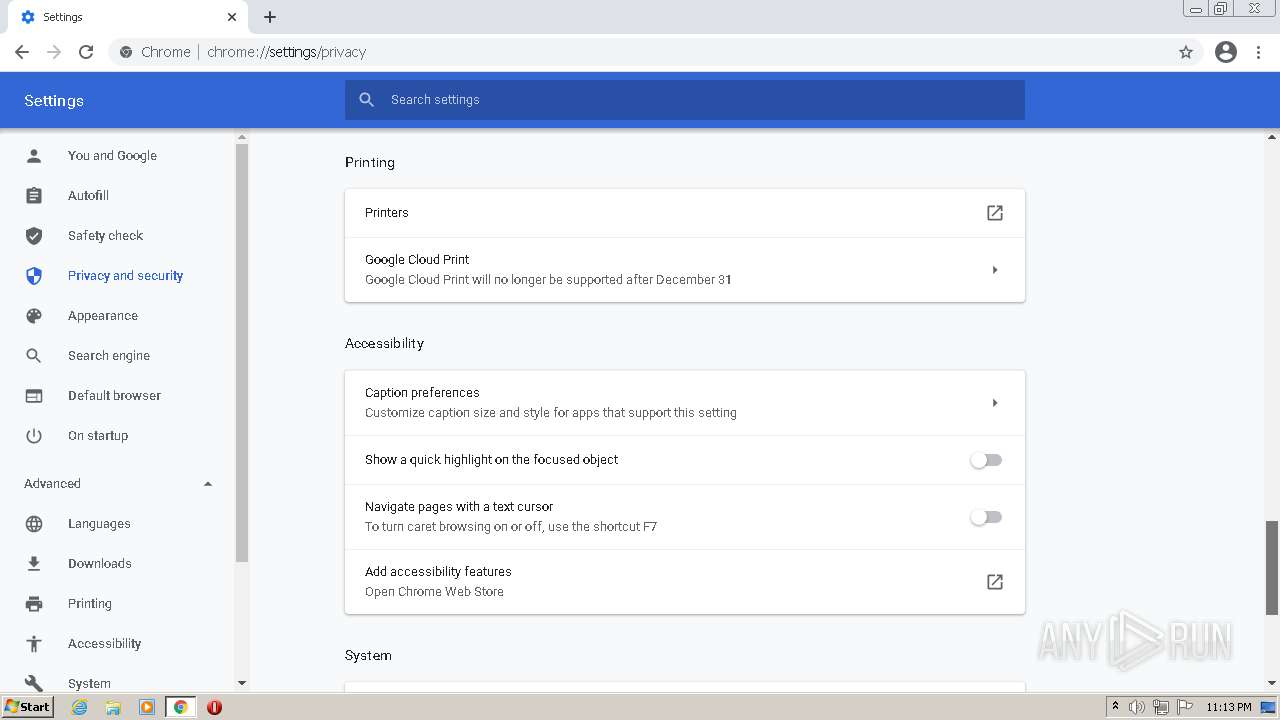
Task: Click Chrome icon in taskbar
Action: tap(180, 707)
